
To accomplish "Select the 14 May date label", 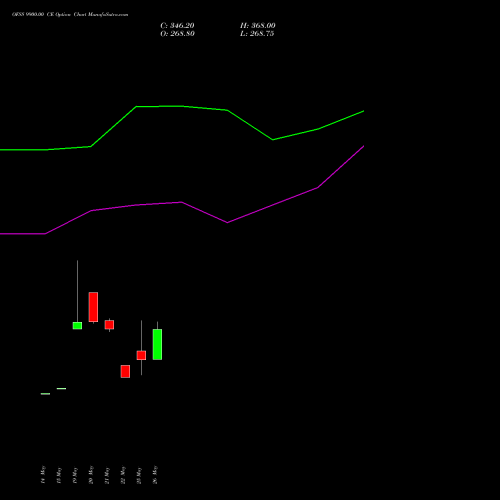I will pos(43,475).
